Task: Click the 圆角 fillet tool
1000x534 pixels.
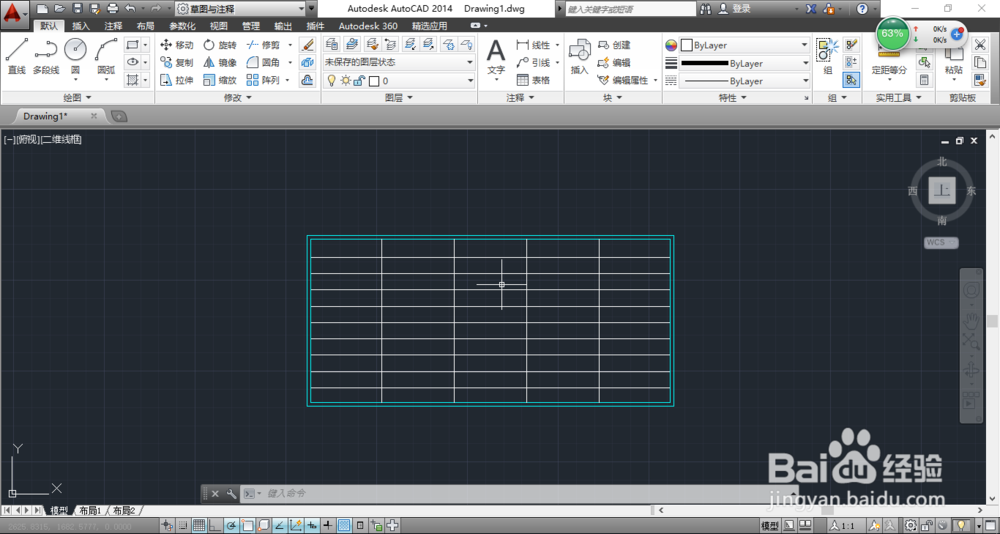Action: coord(263,63)
